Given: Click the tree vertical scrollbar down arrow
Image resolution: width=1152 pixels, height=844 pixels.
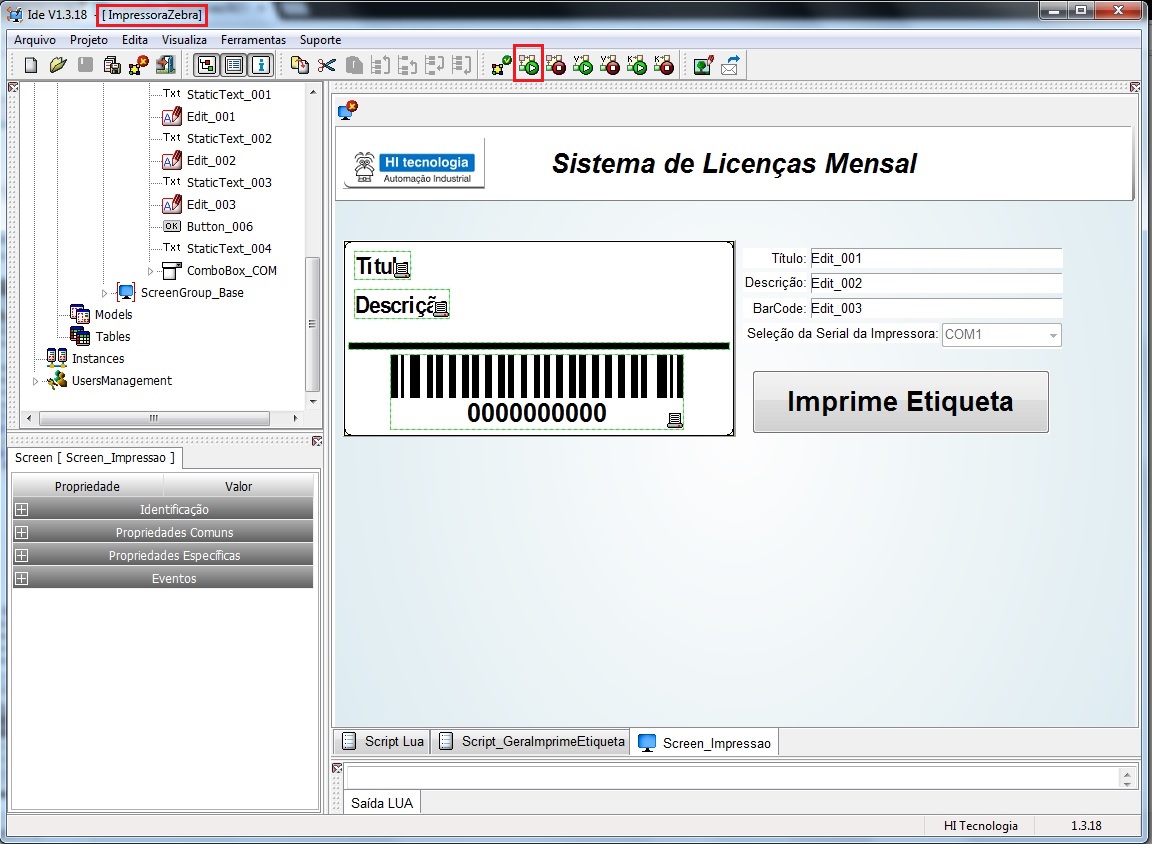Looking at the screenshot, I should [x=313, y=402].
